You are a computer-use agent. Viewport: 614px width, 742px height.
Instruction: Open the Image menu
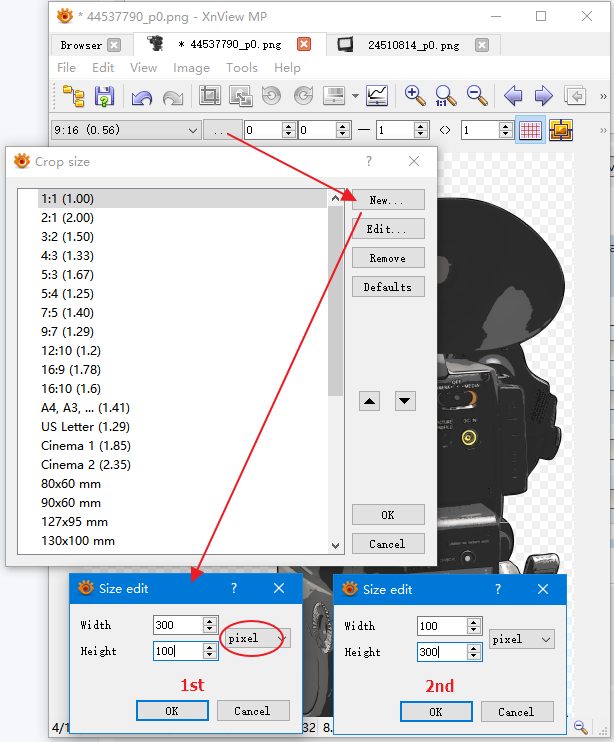191,68
